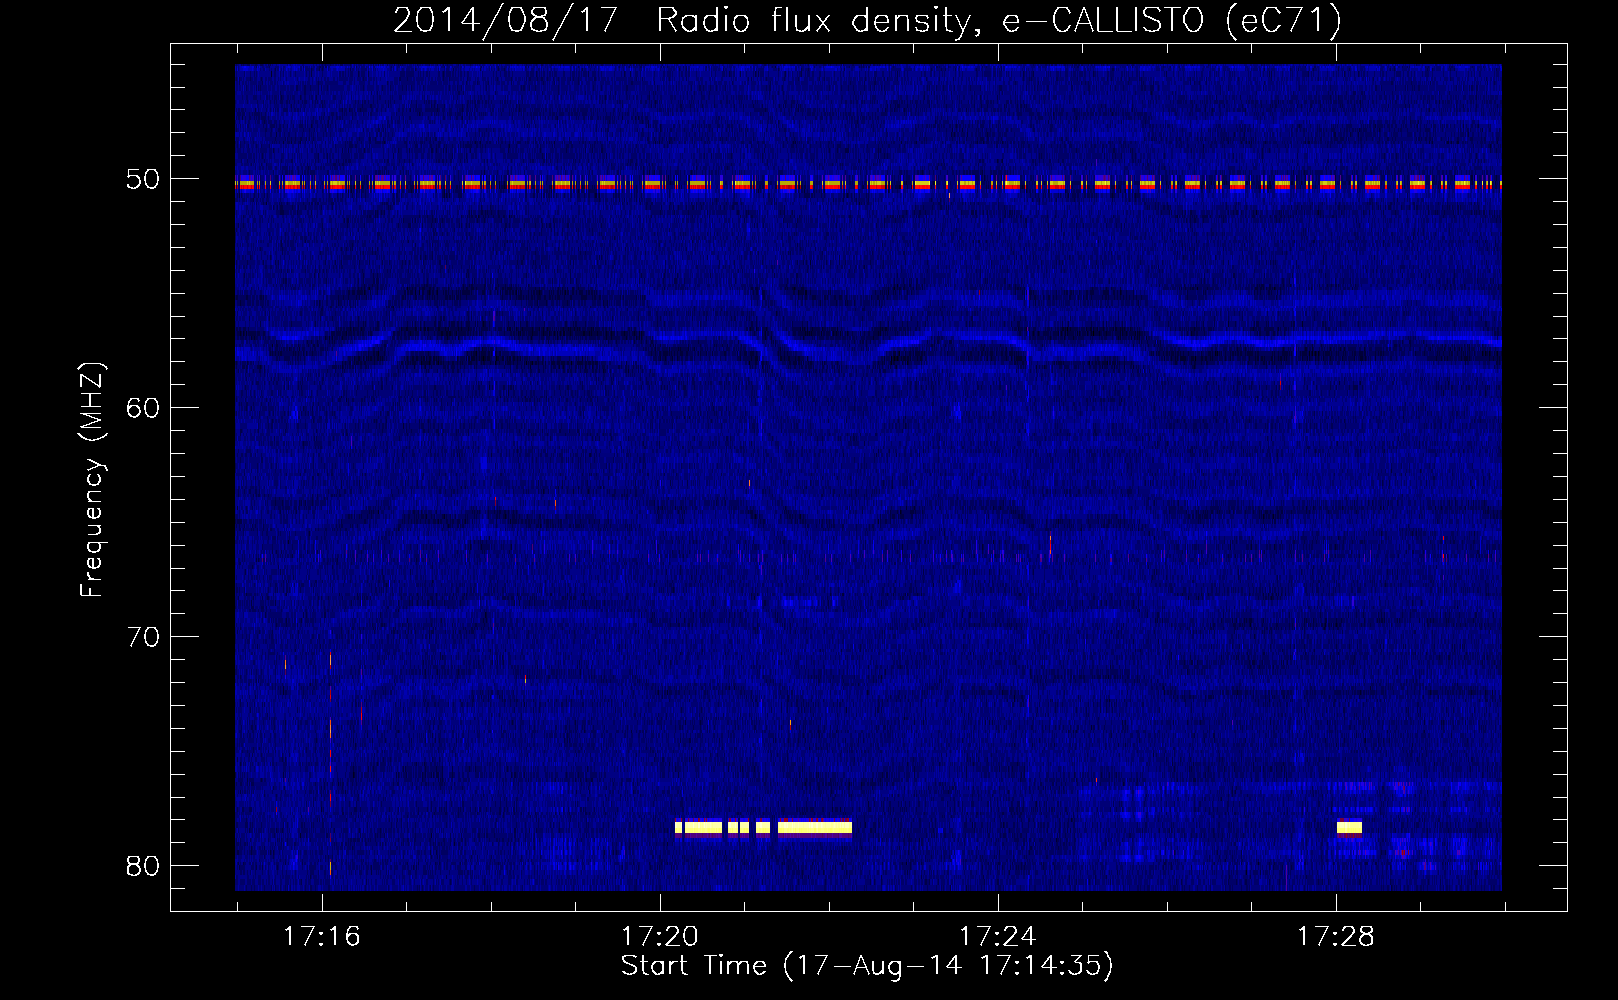Image resolution: width=1618 pixels, height=1000 pixels.
Task: Select the 17:16 time tick label
Action: click(322, 937)
